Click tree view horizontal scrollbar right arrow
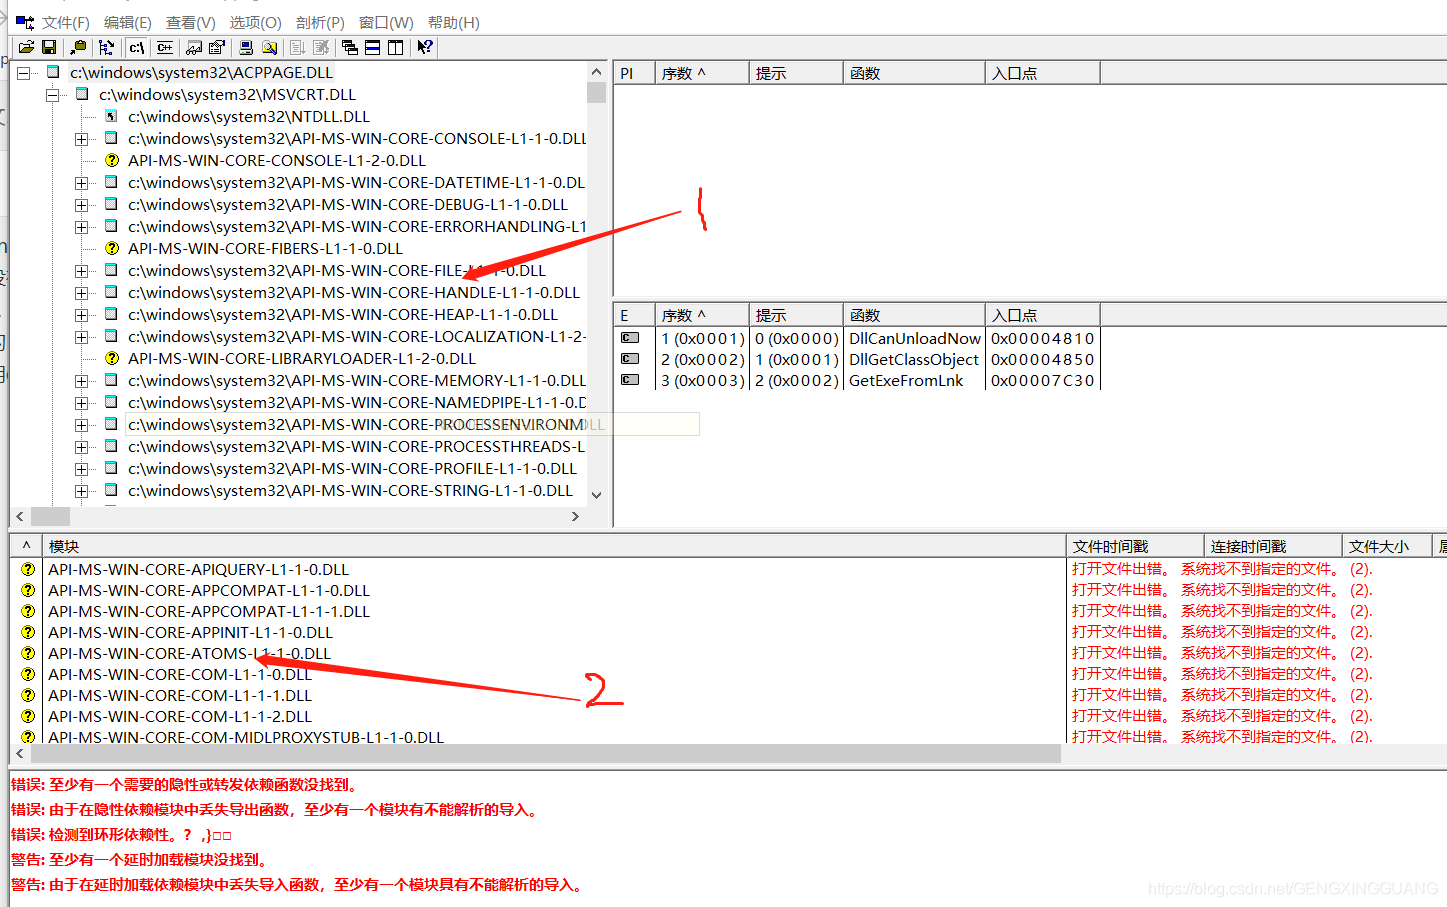The image size is (1447, 907). tap(575, 516)
